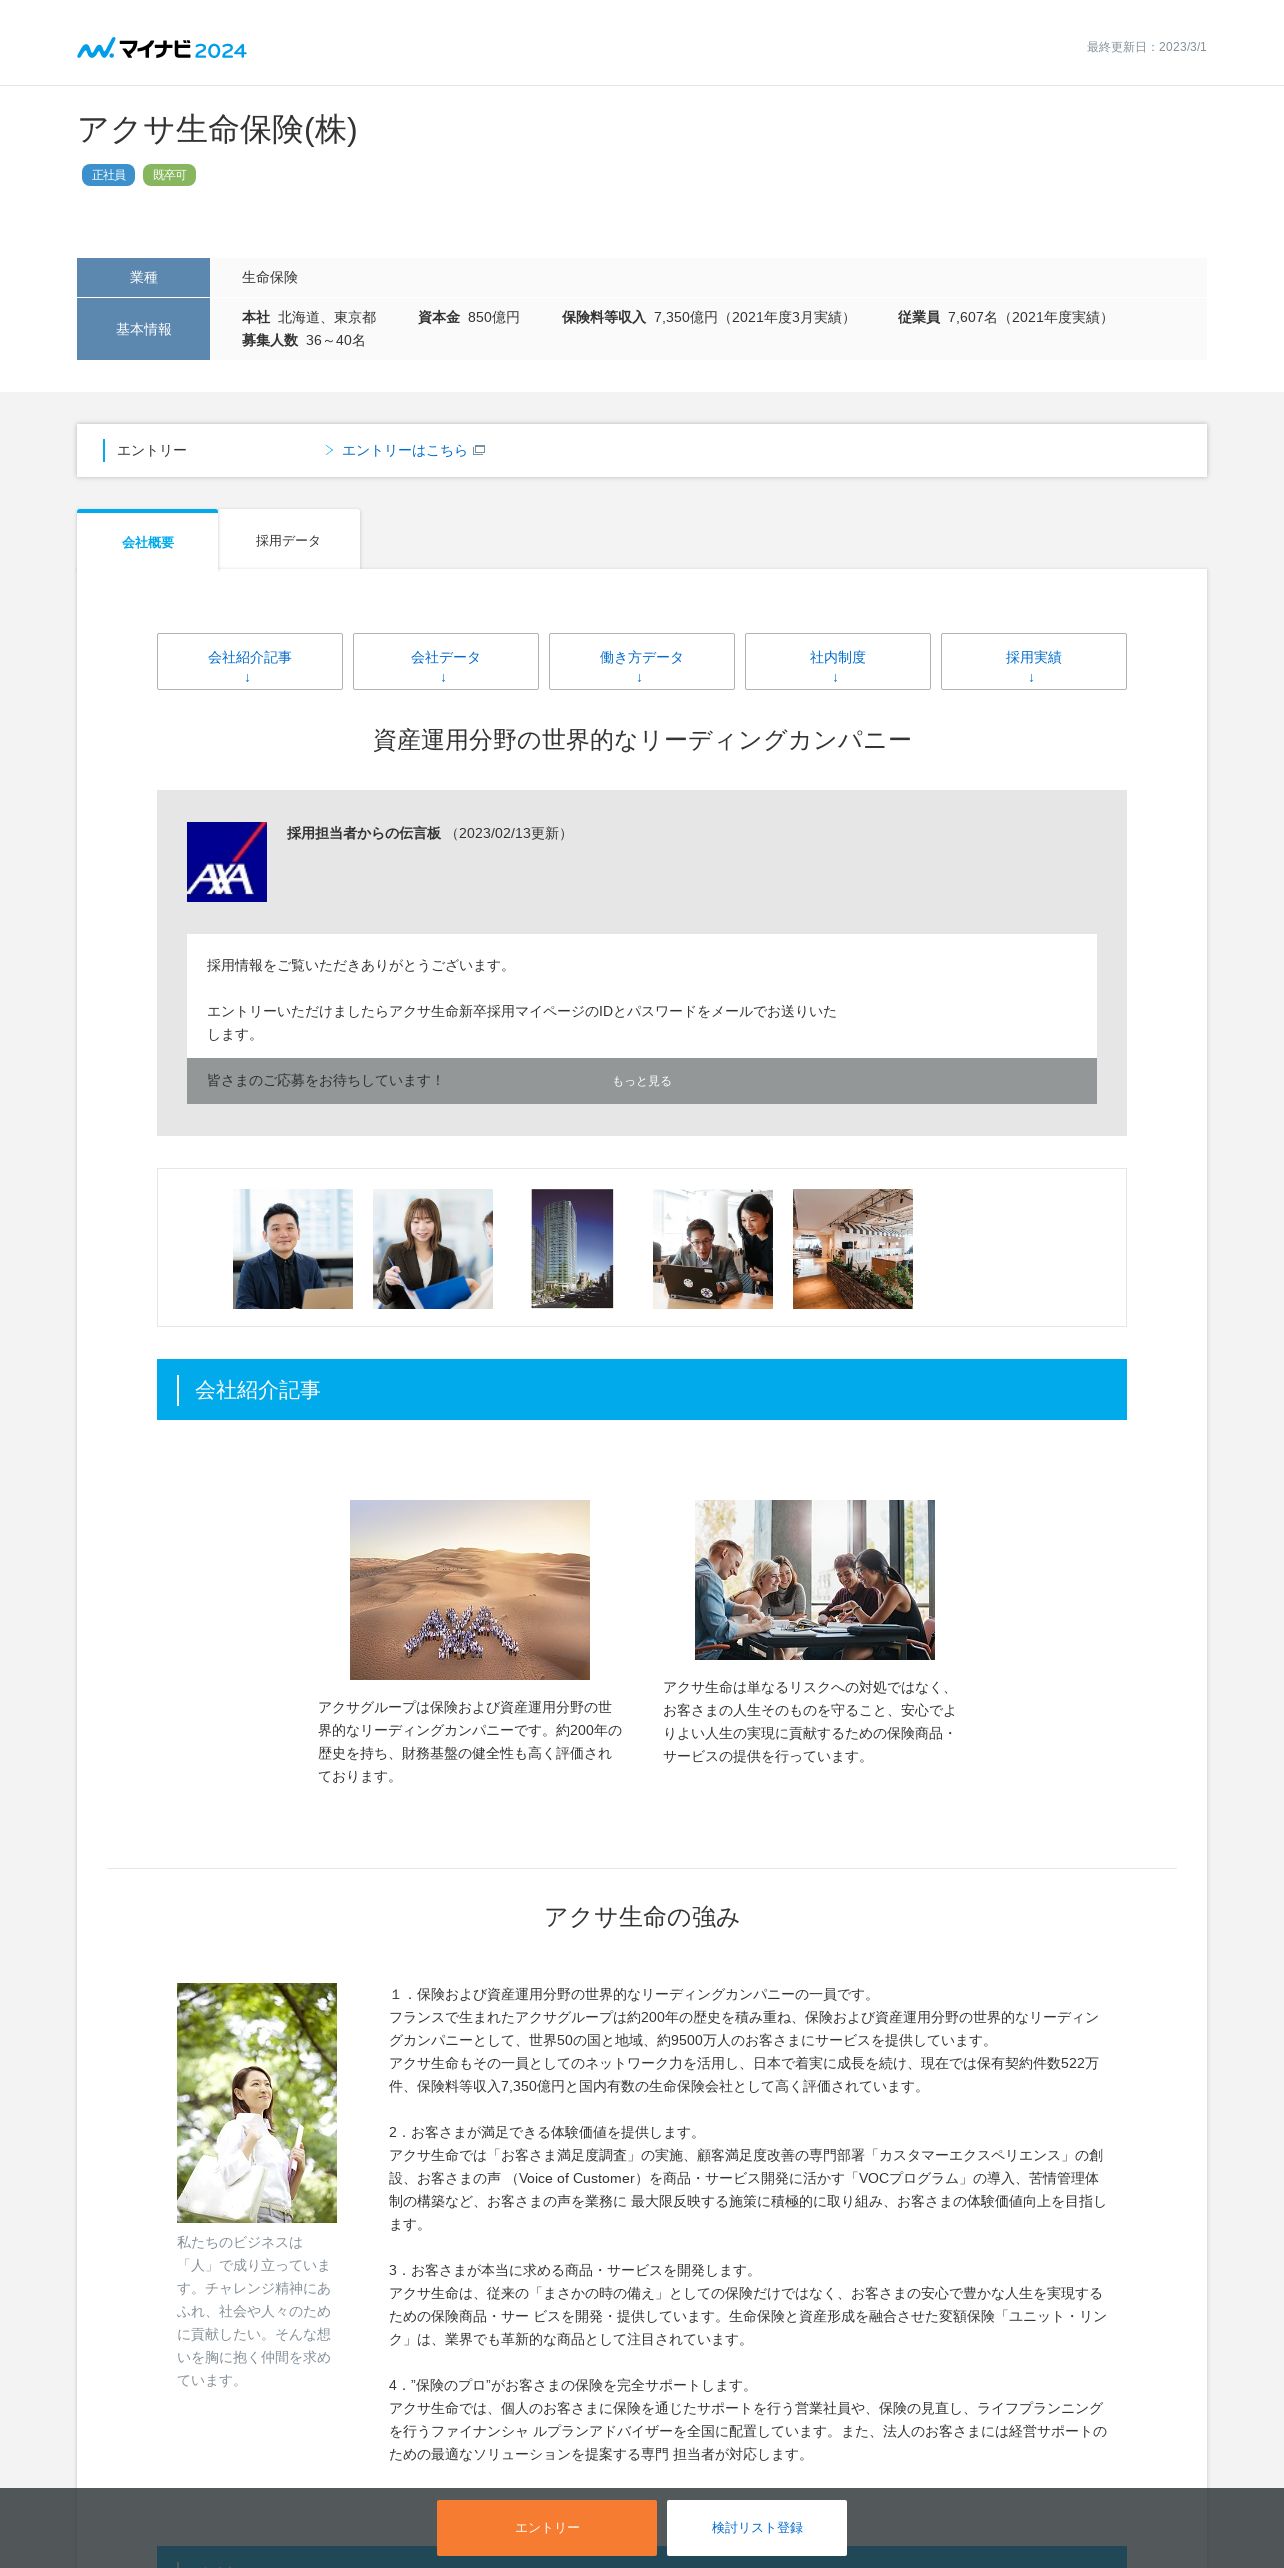
Task: Click the 資本金 850億円 value
Action: click(469, 317)
